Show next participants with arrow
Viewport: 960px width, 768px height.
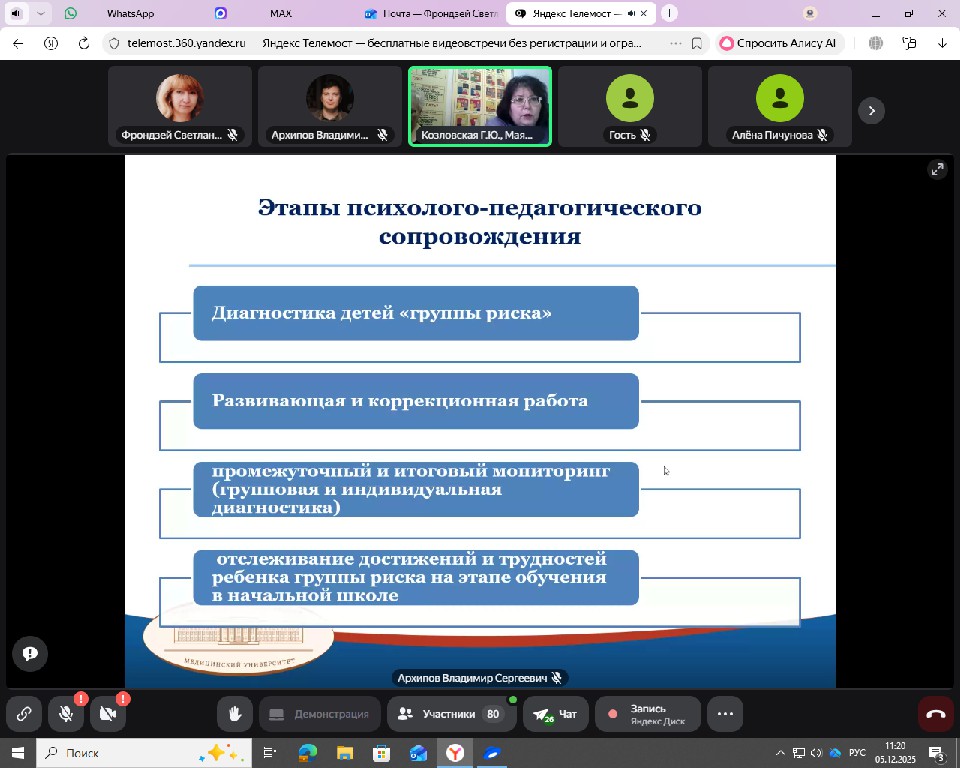click(x=871, y=111)
